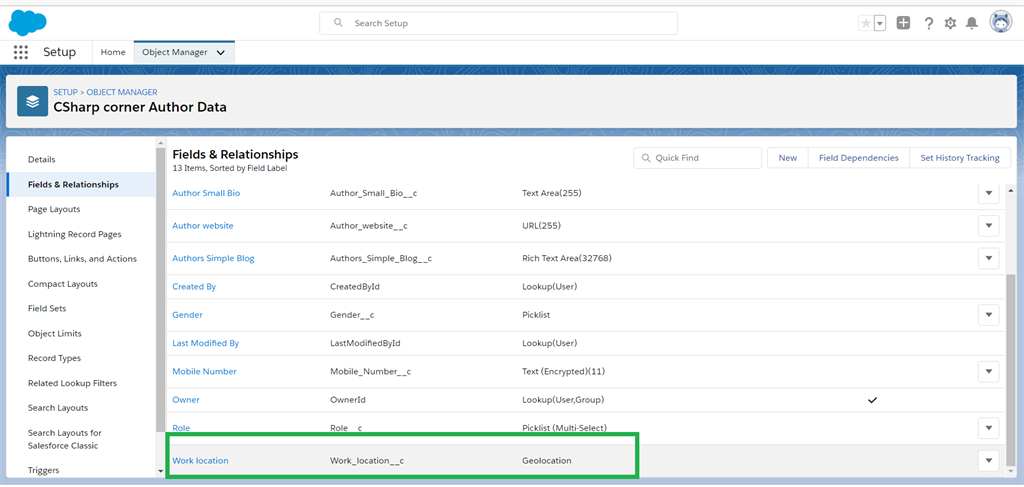Open Page Layouts in sidebar
1024x487 pixels.
pyautogui.click(x=54, y=209)
